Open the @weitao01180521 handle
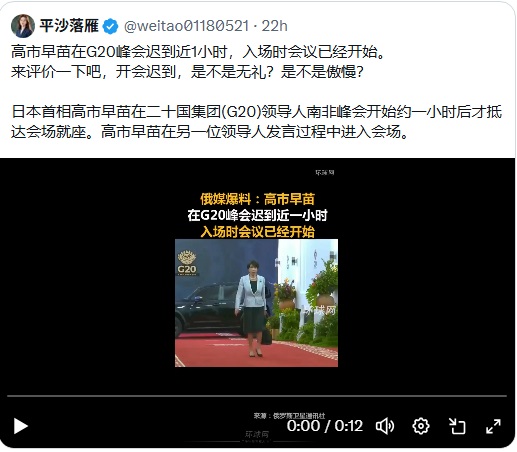 point(186,26)
